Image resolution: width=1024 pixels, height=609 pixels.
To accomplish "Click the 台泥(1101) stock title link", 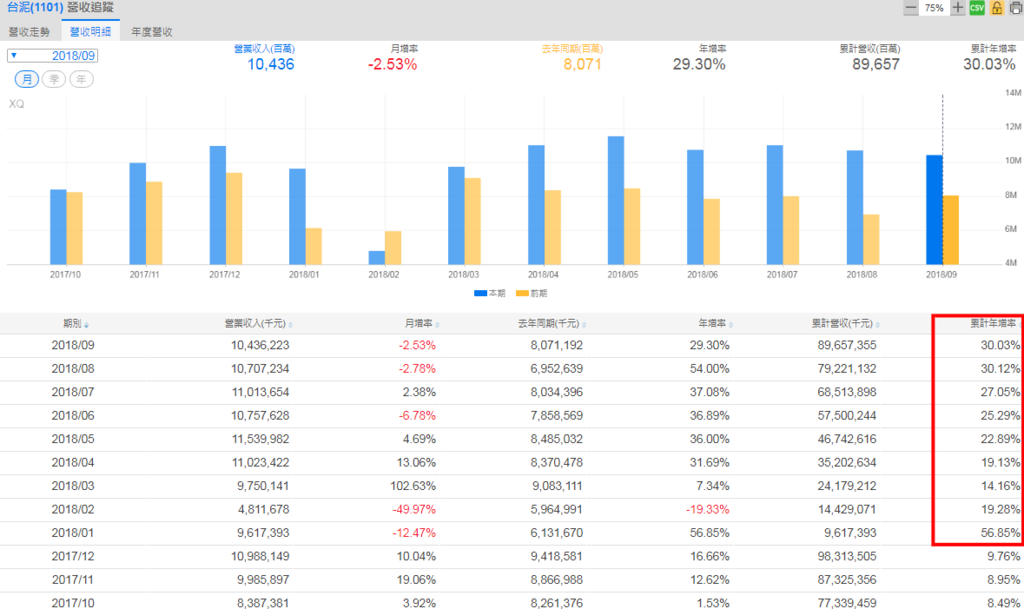I will (x=35, y=7).
